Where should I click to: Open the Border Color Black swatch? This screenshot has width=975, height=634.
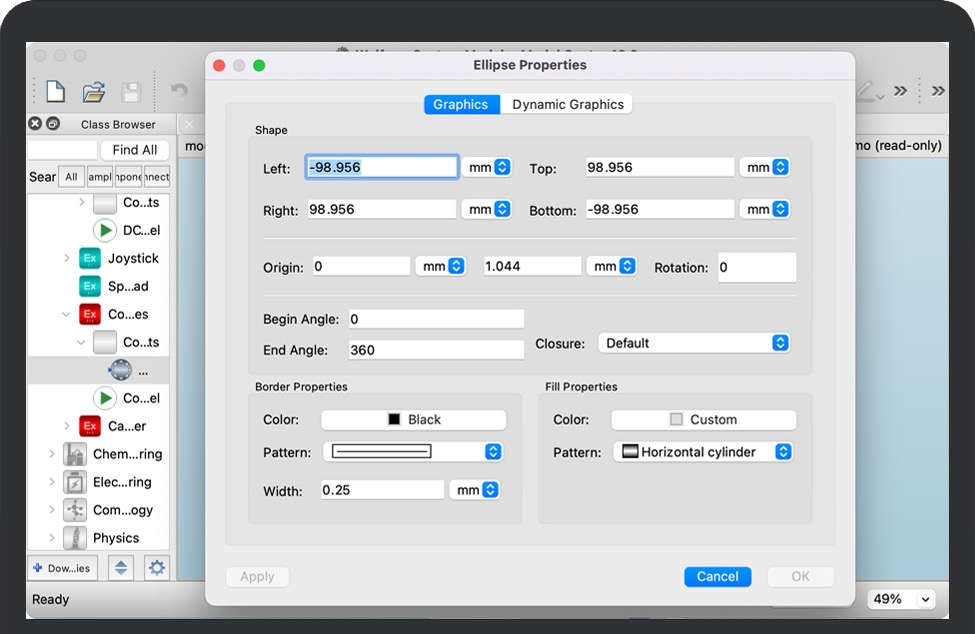[413, 420]
